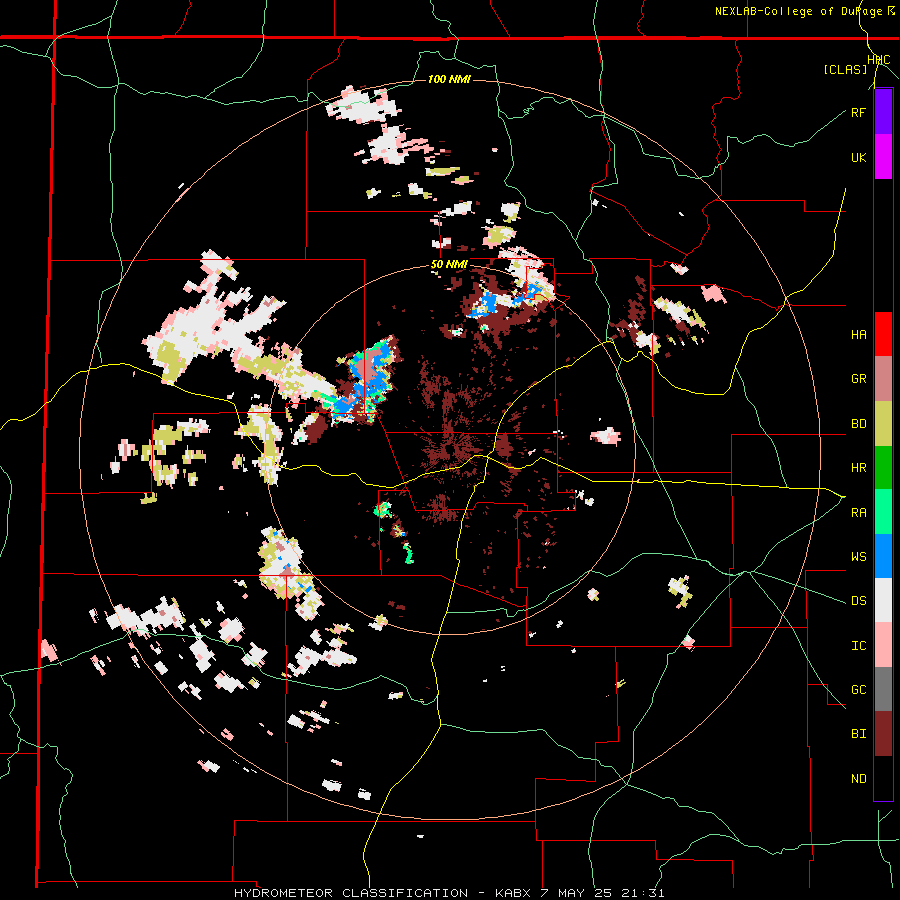The height and width of the screenshot is (900, 900).
Task: Click the UK legend label text
Action: point(858,158)
